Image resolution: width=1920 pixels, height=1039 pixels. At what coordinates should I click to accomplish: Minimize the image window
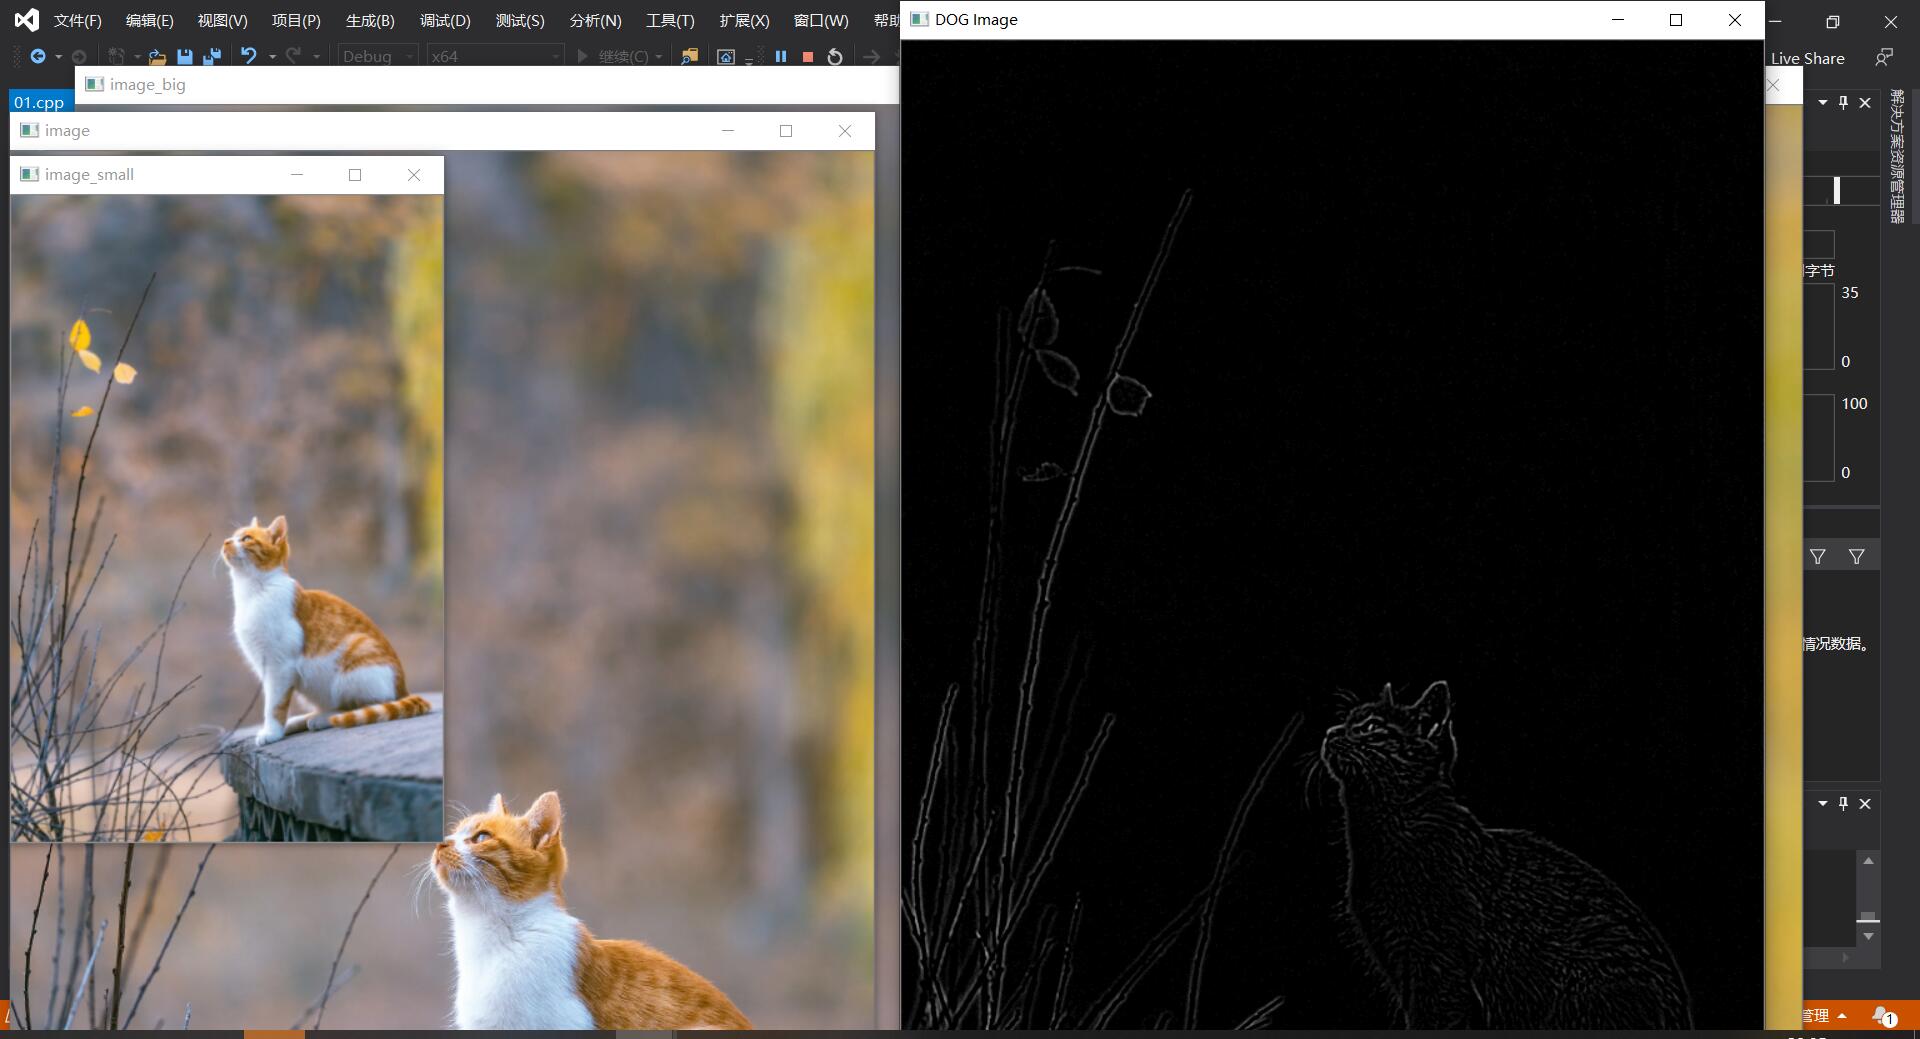click(727, 131)
